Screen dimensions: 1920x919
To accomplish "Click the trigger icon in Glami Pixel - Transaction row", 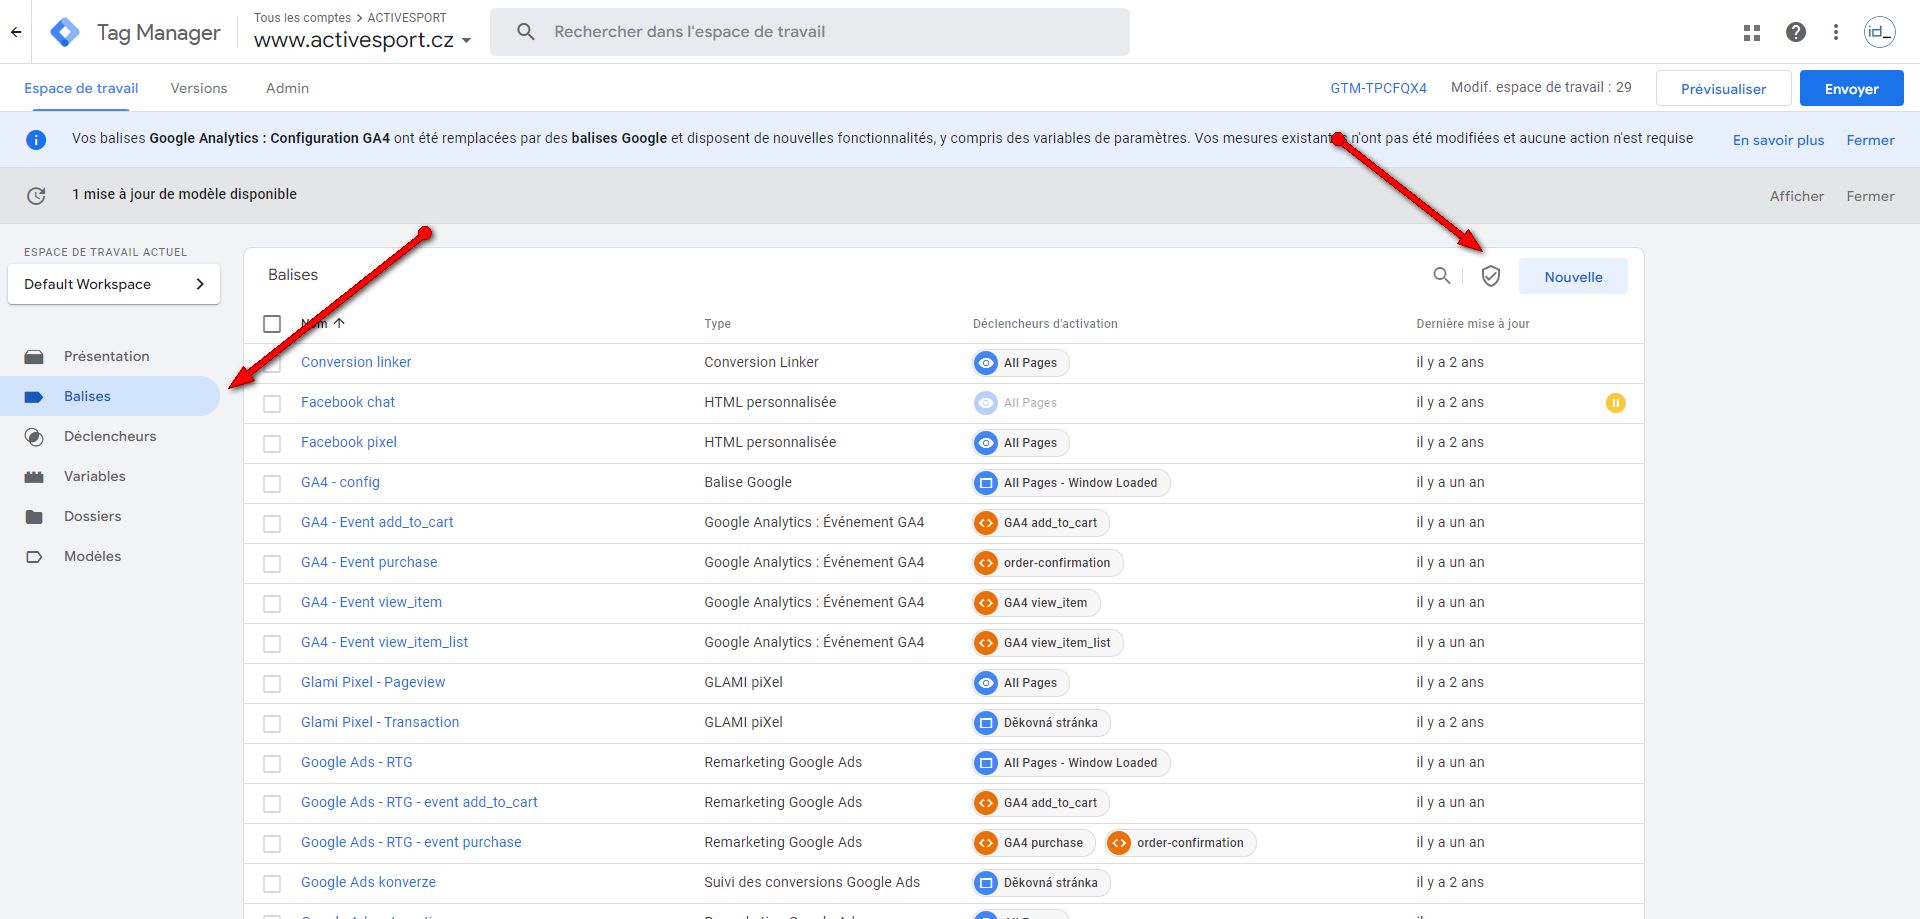I will tap(986, 723).
